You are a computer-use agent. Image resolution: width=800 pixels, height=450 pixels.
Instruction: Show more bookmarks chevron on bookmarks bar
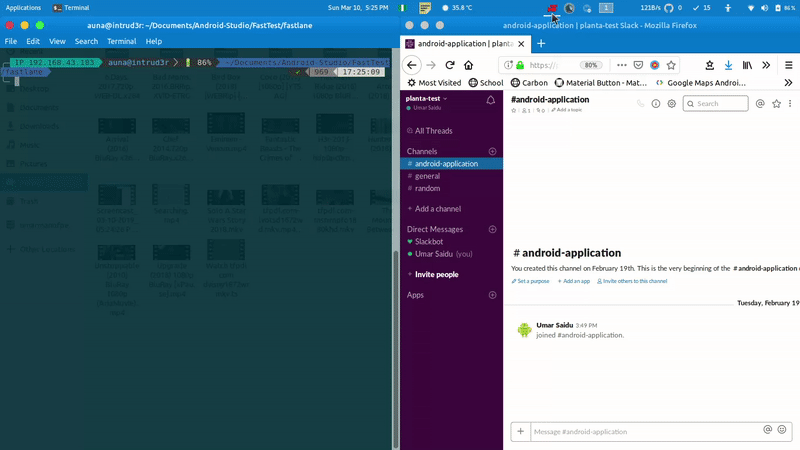[x=788, y=83]
